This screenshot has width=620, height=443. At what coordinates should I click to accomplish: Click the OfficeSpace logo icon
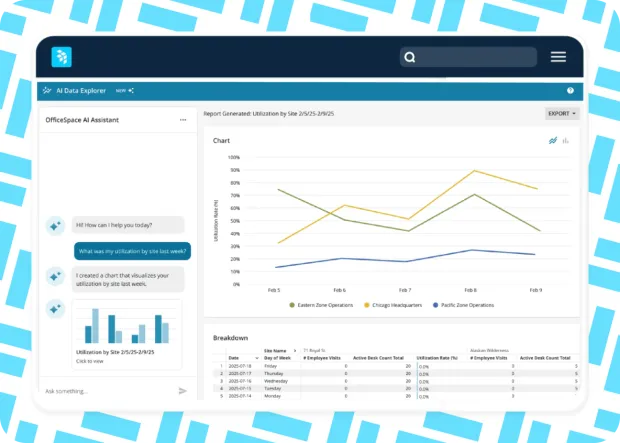coord(62,57)
